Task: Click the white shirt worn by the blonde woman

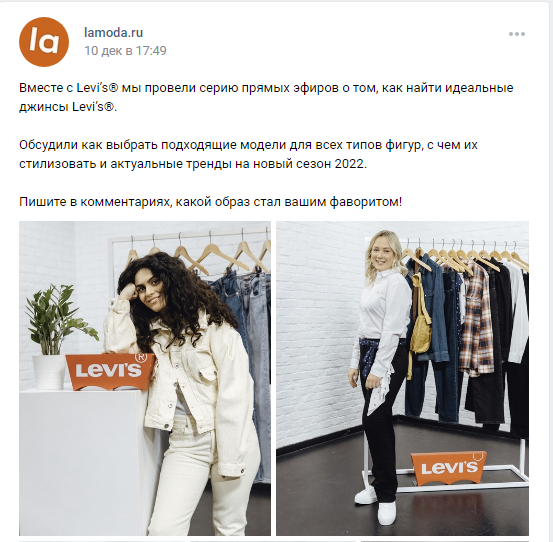Action: (383, 317)
